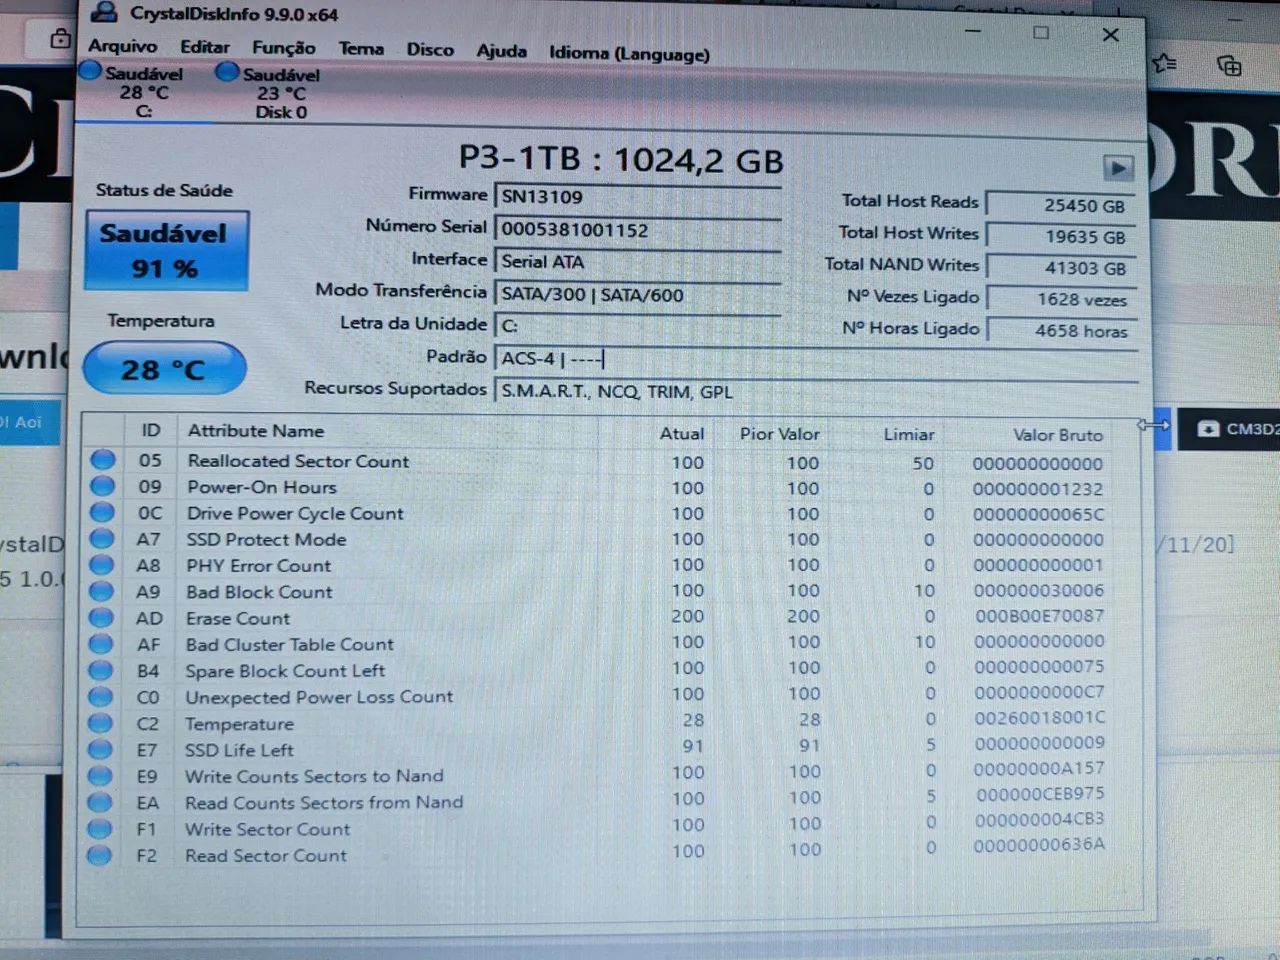
Task: Click the Limiar column header
Action: [x=908, y=435]
